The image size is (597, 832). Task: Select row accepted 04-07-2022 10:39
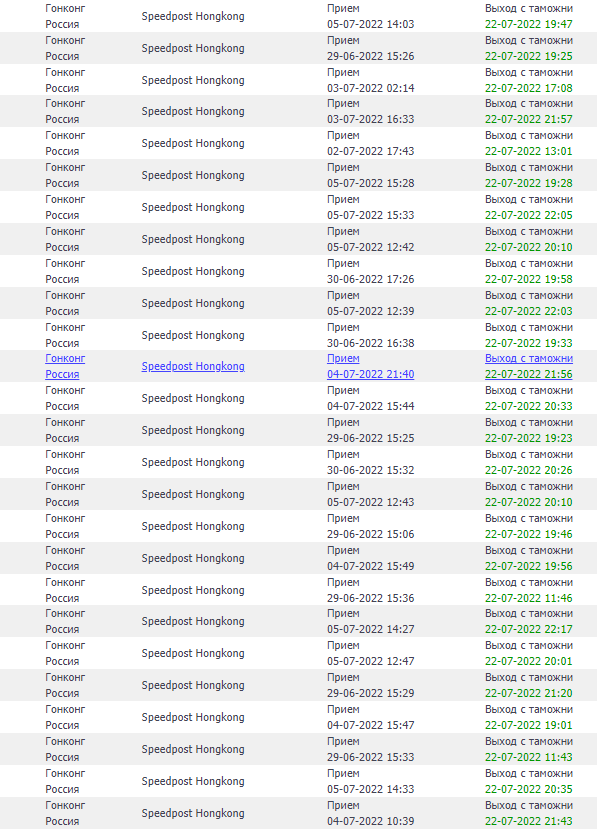(x=298, y=813)
